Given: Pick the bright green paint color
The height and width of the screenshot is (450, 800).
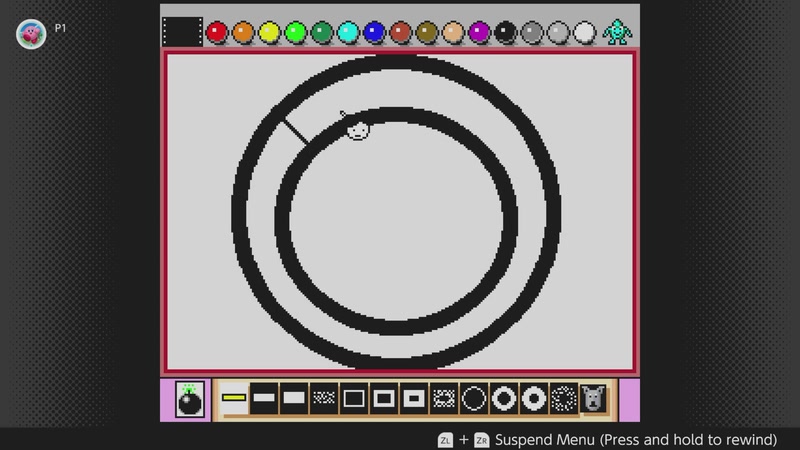Looking at the screenshot, I should tap(295, 32).
